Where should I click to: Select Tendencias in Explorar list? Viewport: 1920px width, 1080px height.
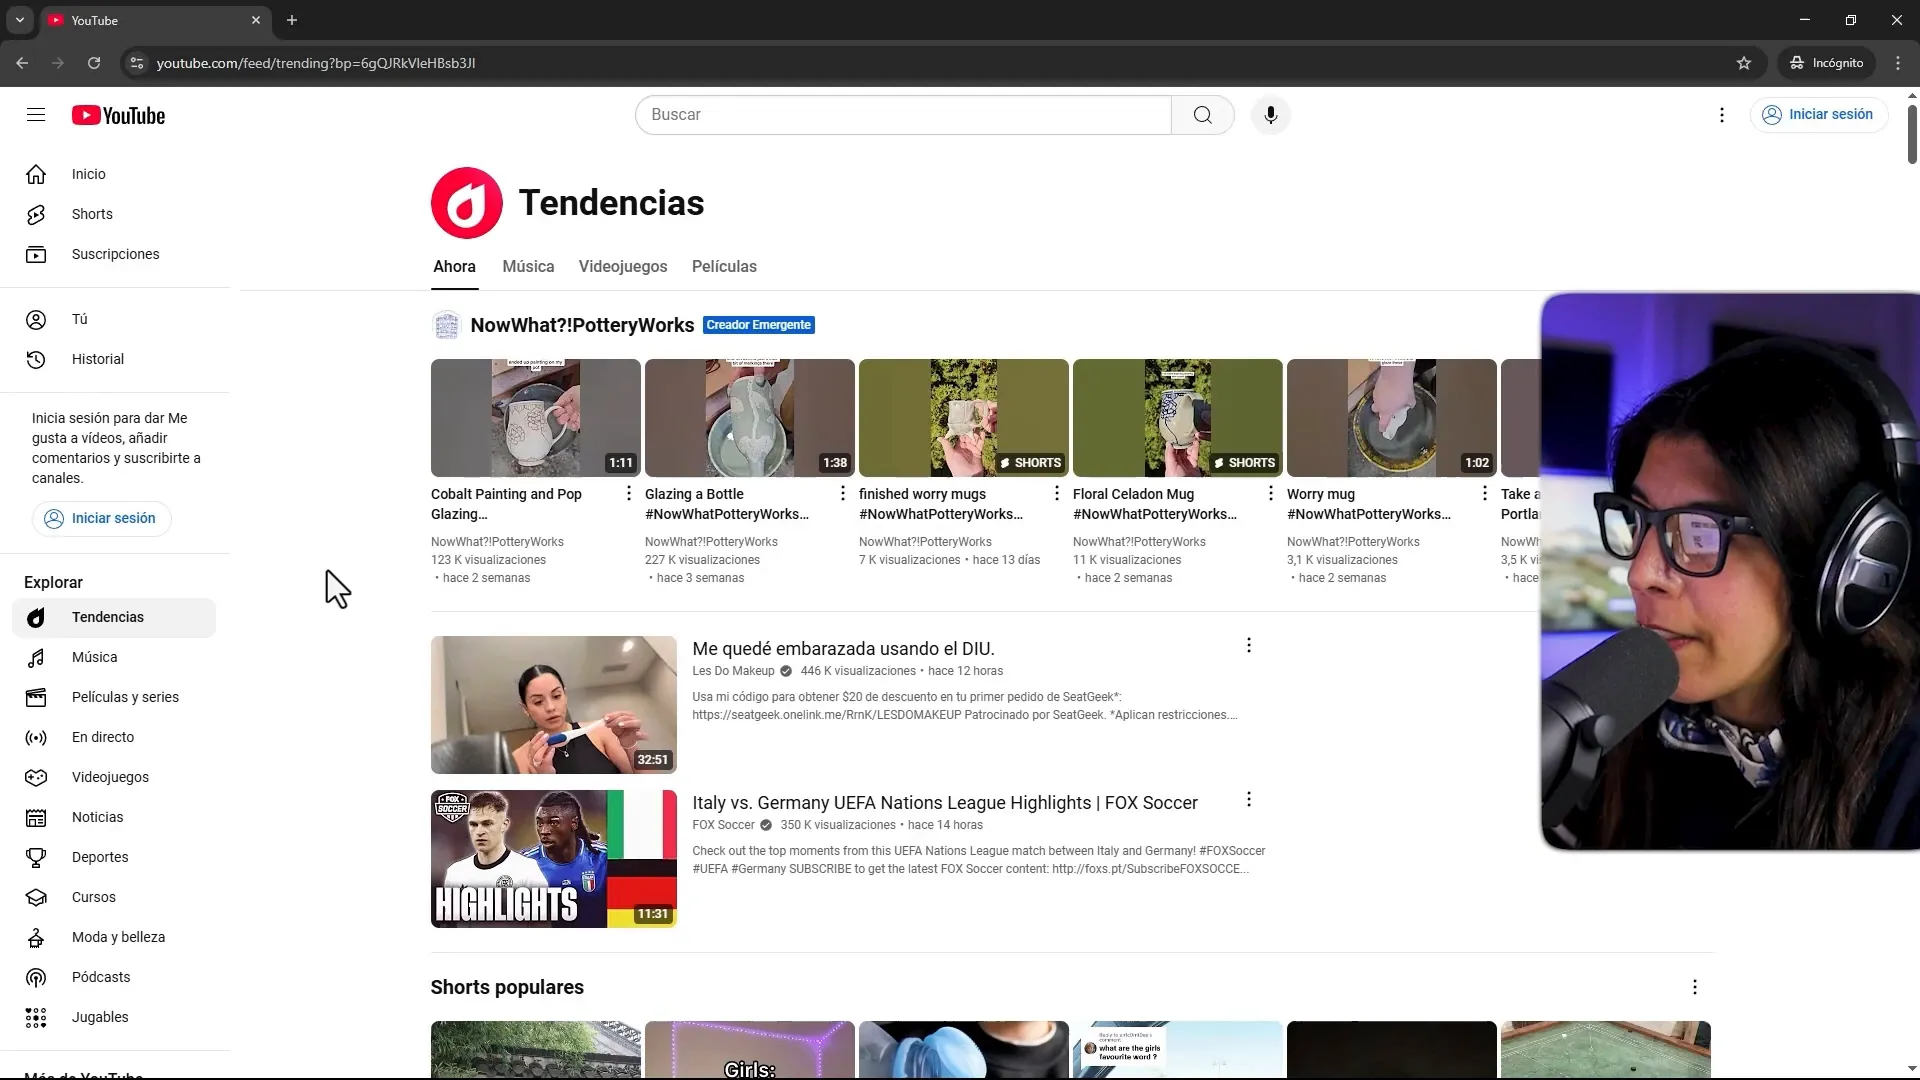click(114, 617)
